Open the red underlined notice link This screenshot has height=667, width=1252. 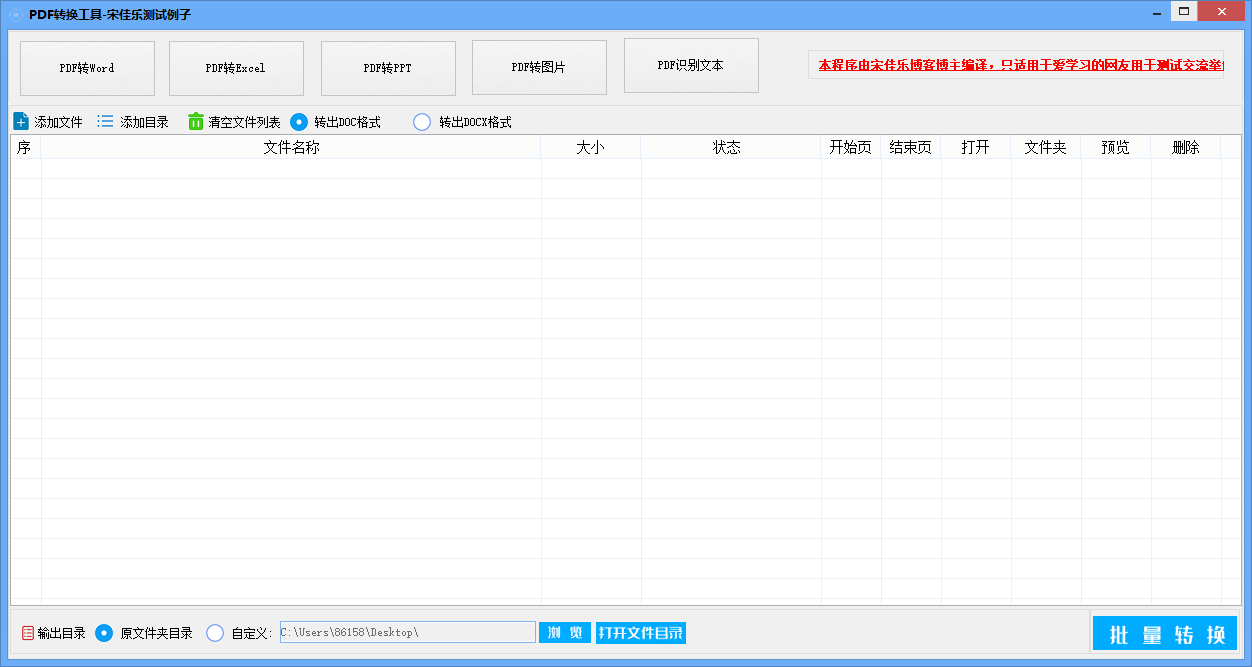tap(1020, 65)
